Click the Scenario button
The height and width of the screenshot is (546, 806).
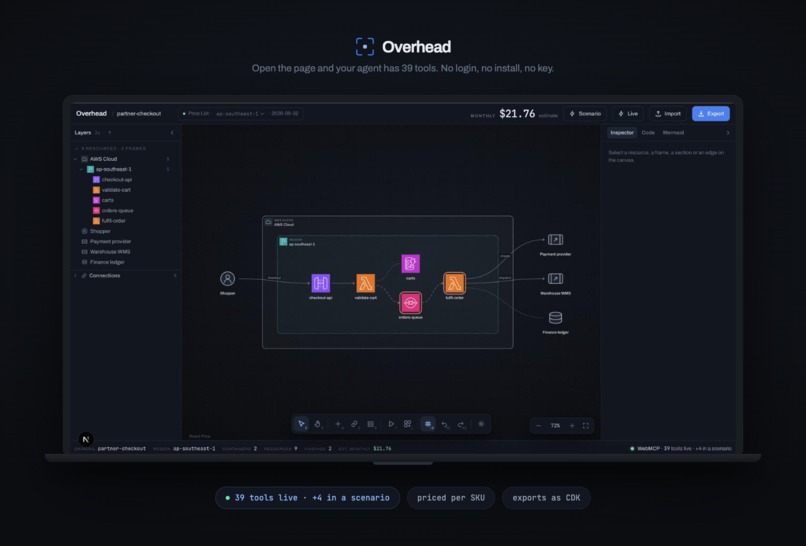click(x=585, y=114)
